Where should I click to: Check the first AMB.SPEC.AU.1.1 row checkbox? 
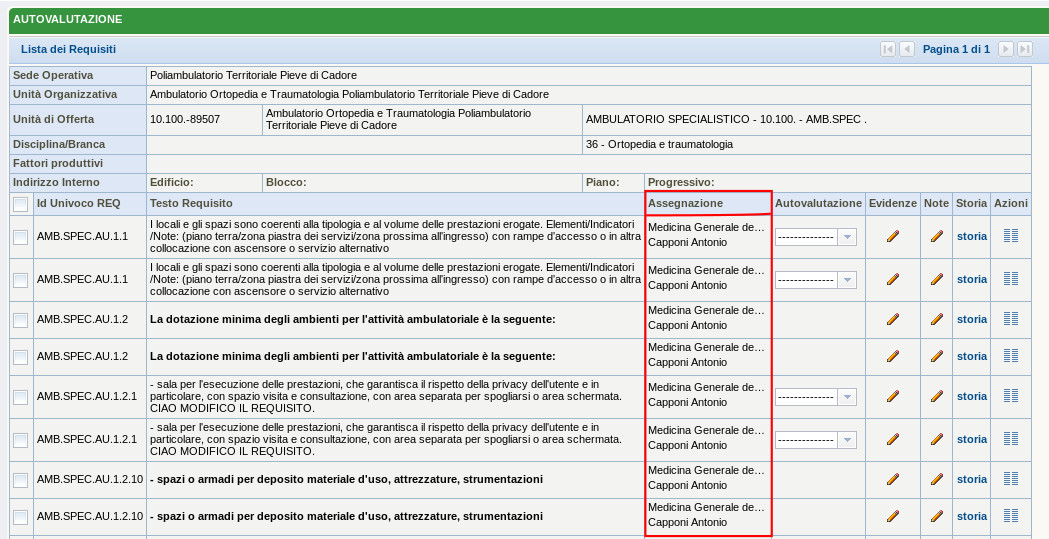[21, 237]
